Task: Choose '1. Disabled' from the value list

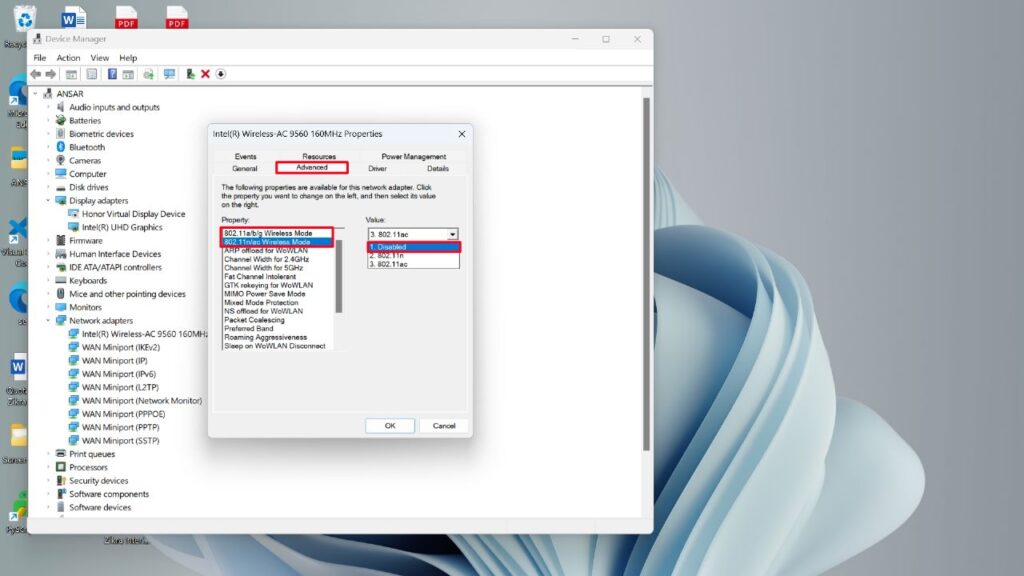Action: tap(413, 247)
